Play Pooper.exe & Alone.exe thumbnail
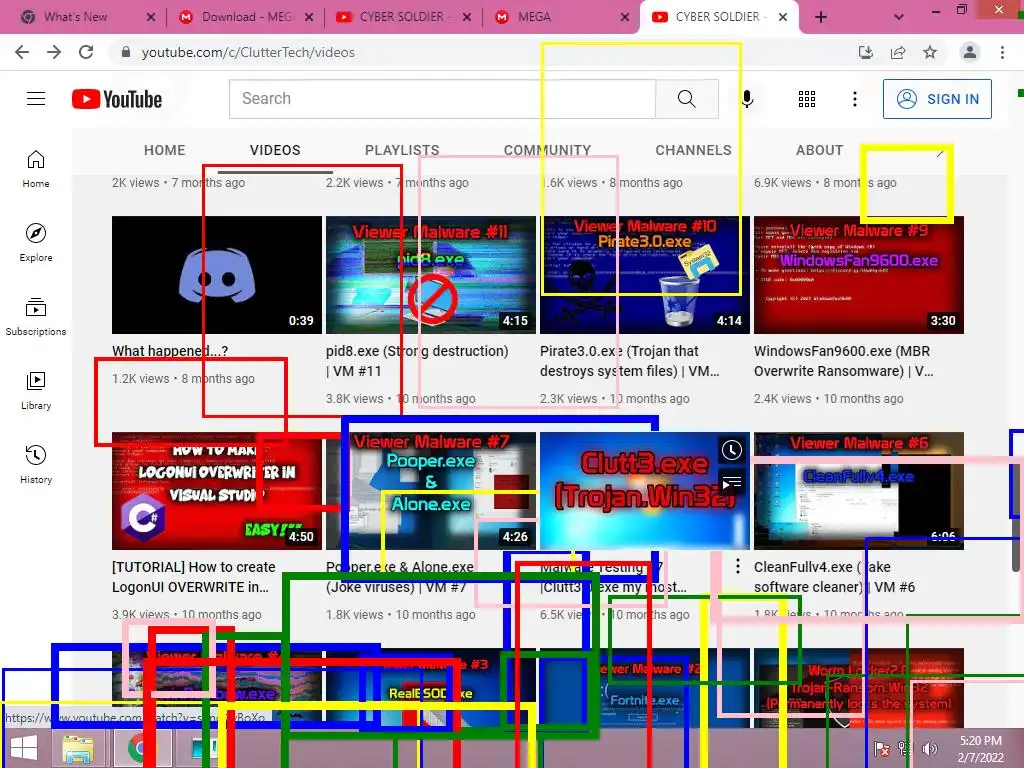The image size is (1024, 768). [431, 491]
